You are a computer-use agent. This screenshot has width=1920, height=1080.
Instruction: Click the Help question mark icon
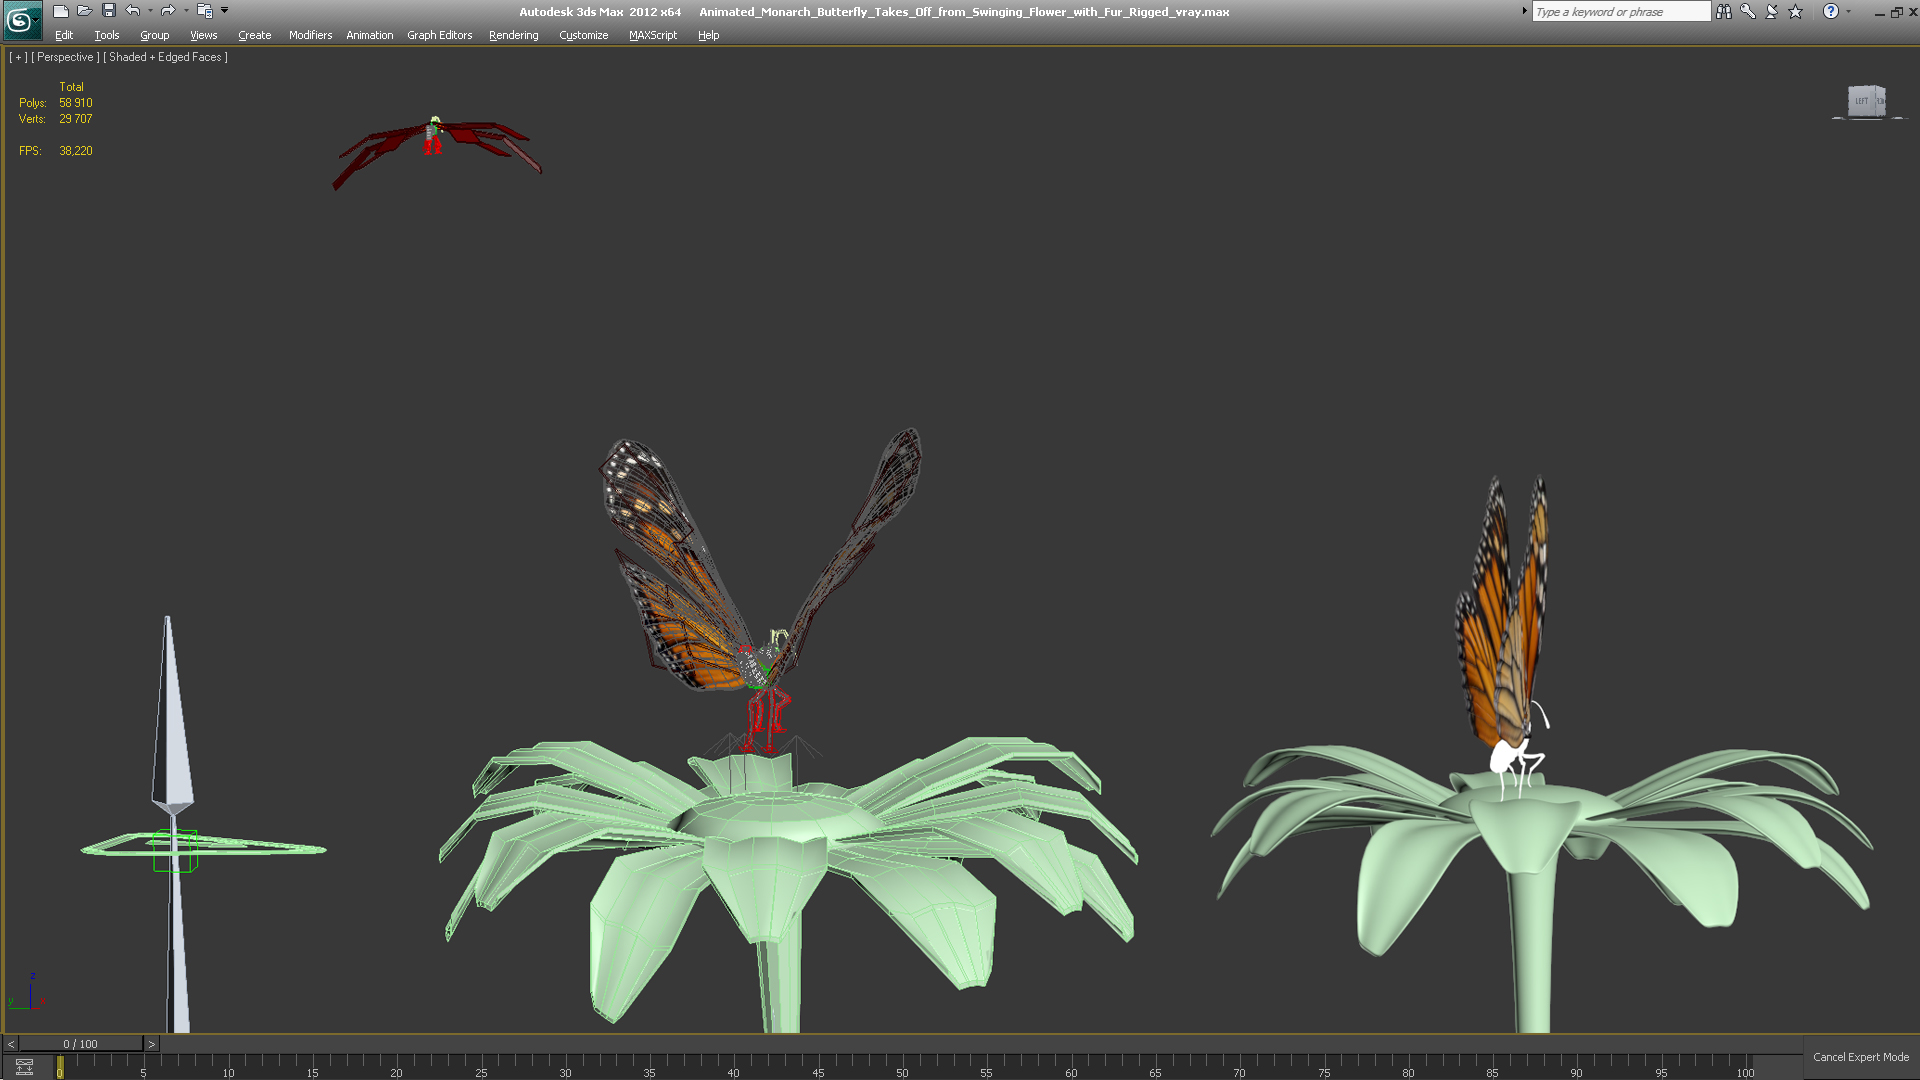1831,12
